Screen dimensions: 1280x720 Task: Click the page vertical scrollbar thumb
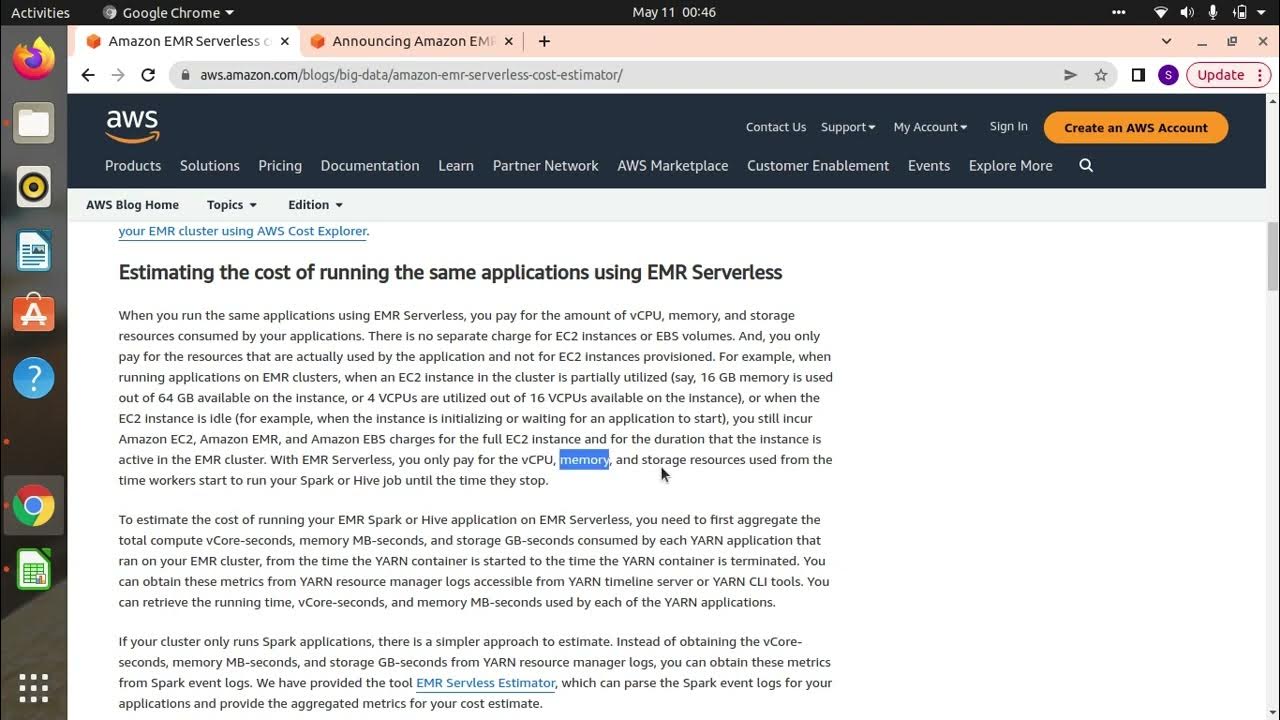(1273, 255)
